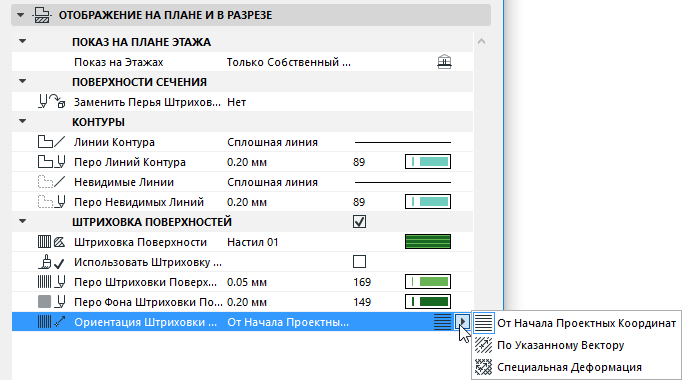682x380 pixels.
Task: Click the solid line preview for Невидимые Линии
Action: [x=403, y=182]
